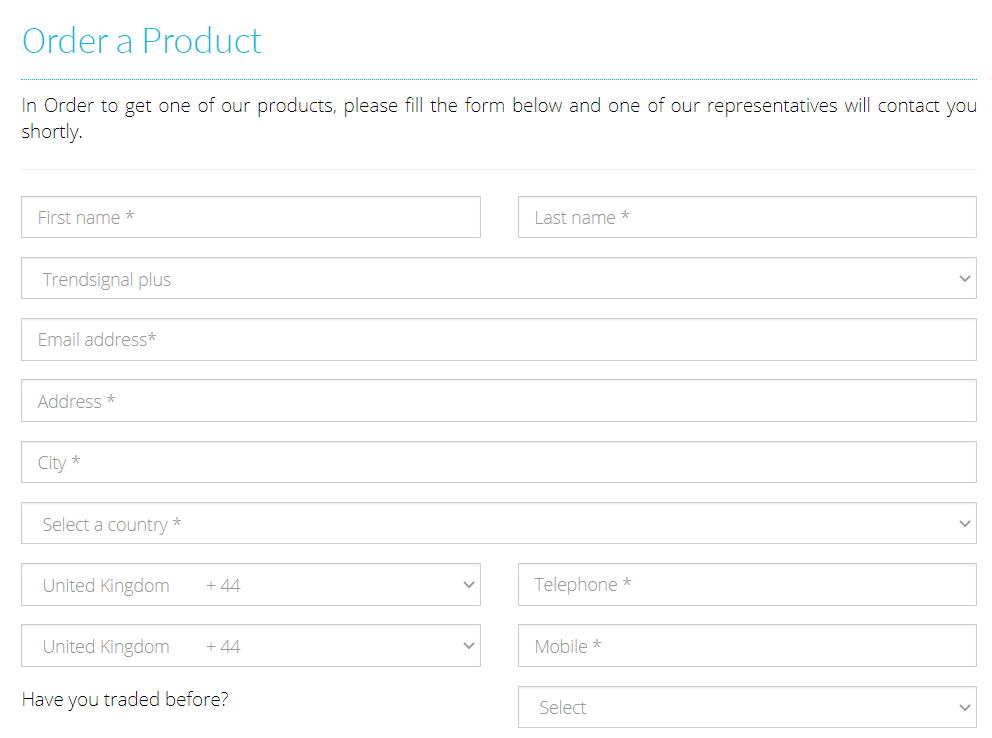The width and height of the screenshot is (992, 738).
Task: Click the Have you traded before? label
Action: [x=125, y=699]
